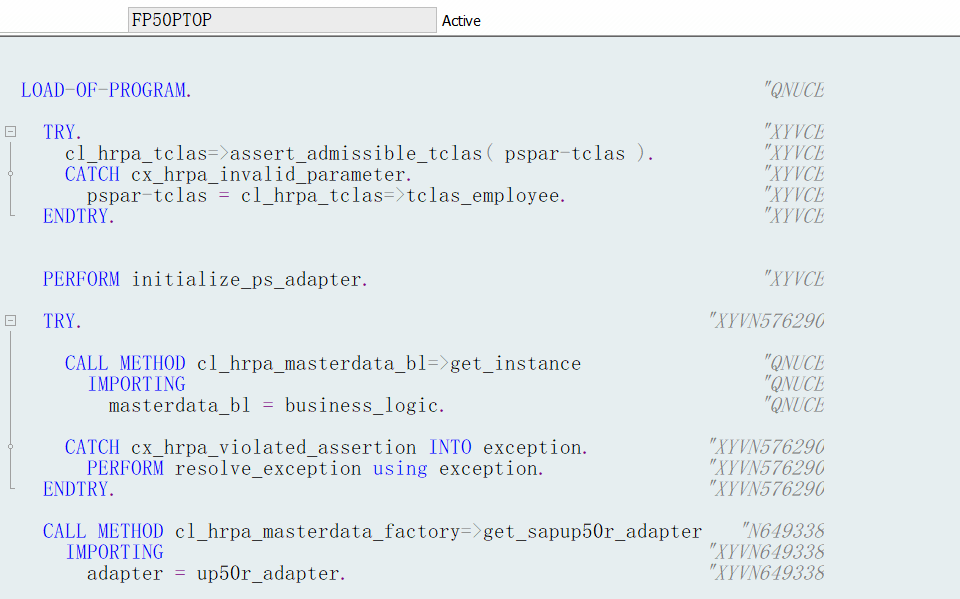Click the ENDTRY keyword of the second block
The height and width of the screenshot is (599, 960).
(75, 489)
